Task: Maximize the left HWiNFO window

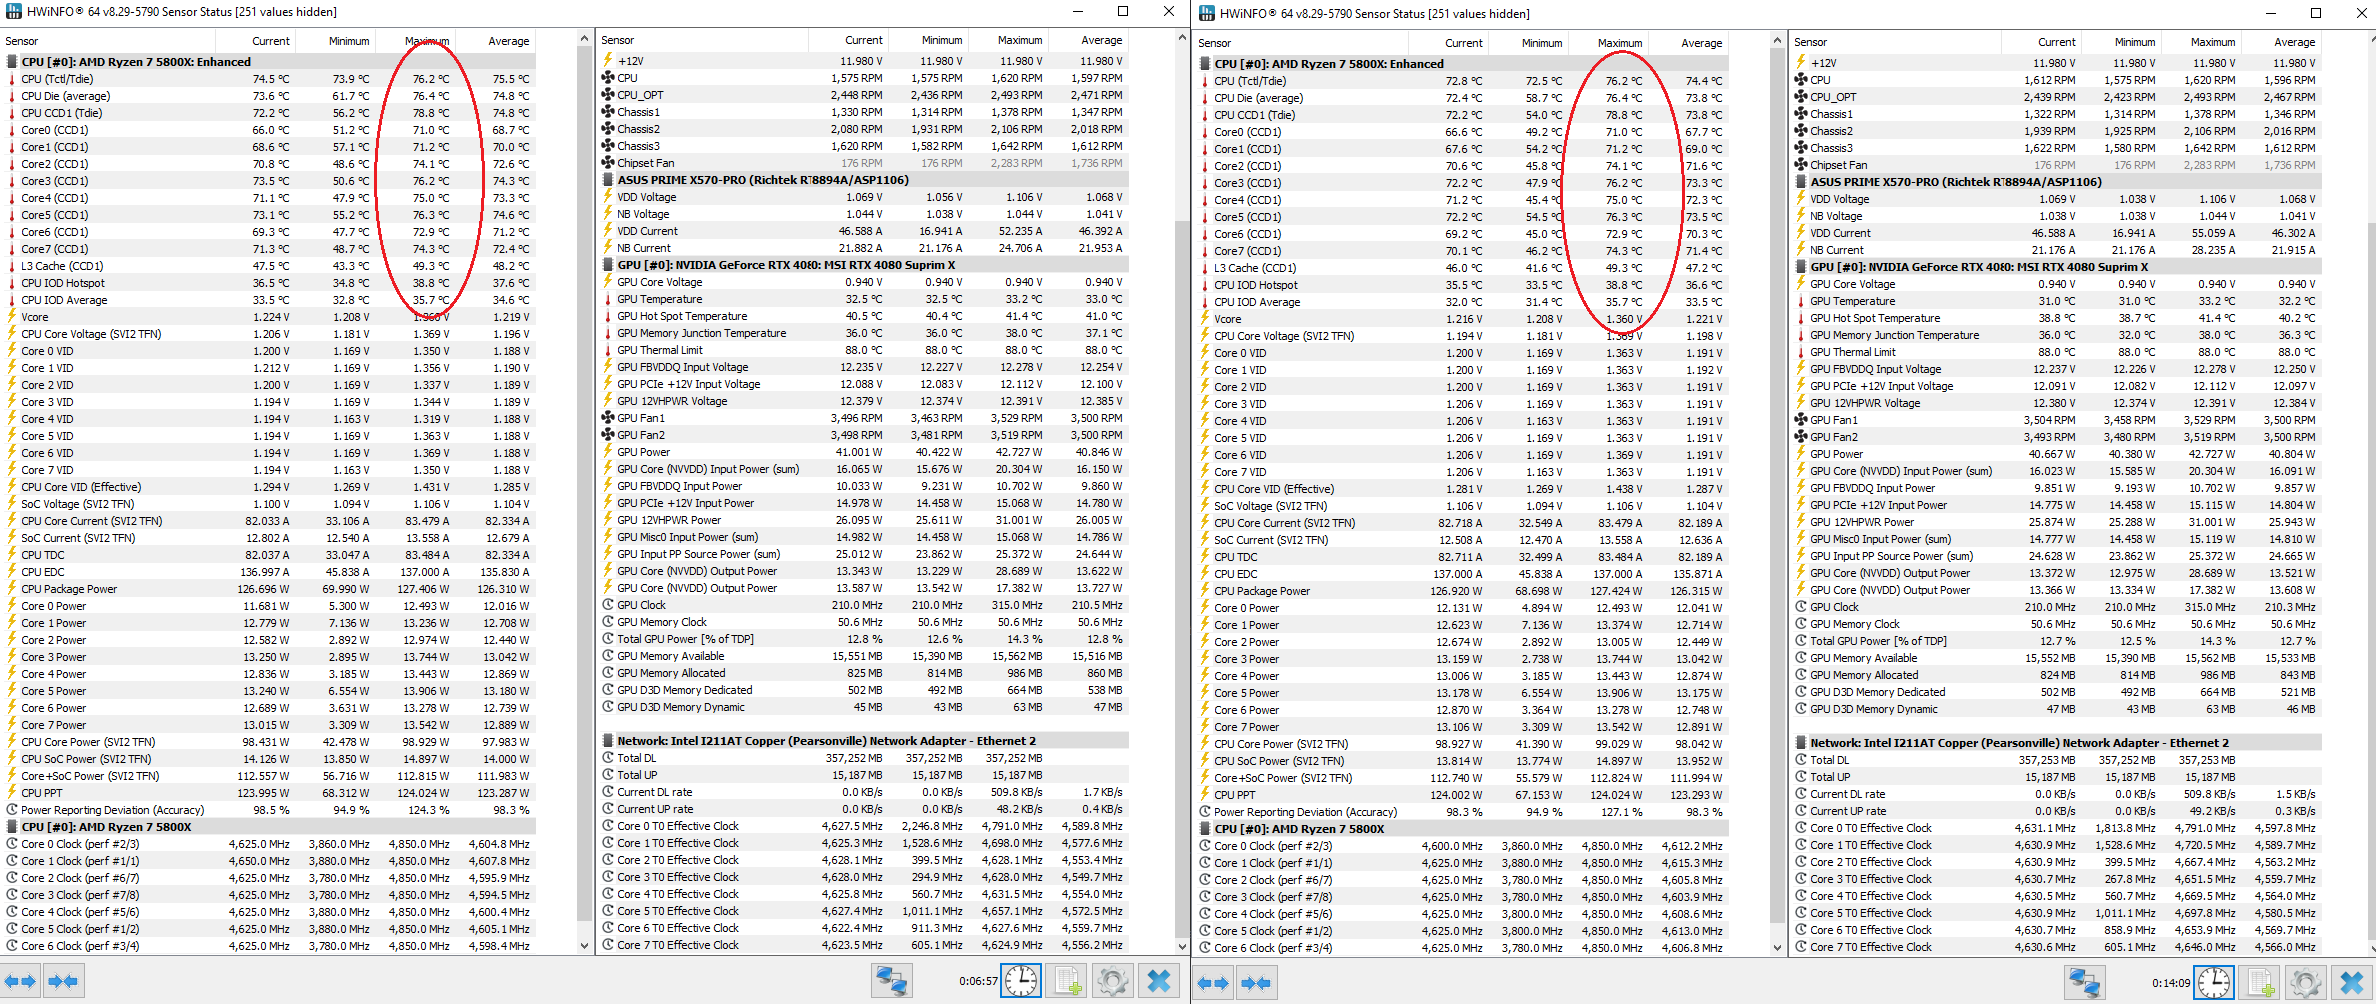Action: click(1123, 12)
